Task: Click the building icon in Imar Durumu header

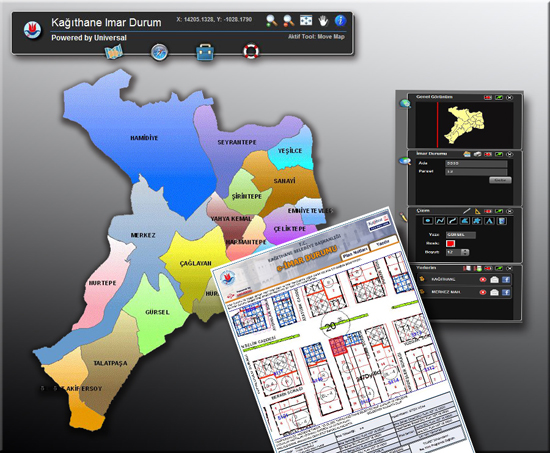Action: (467, 154)
